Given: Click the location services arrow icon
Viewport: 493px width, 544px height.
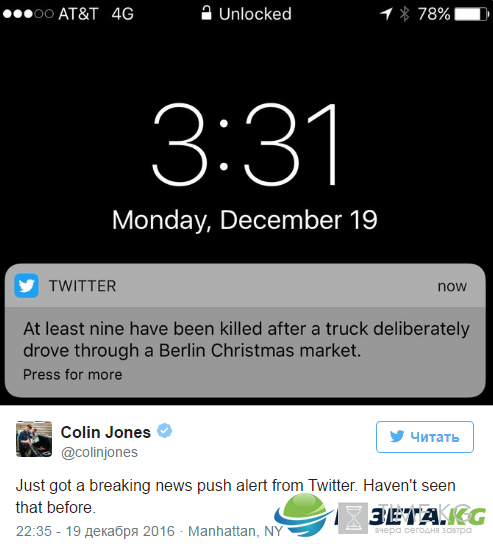Looking at the screenshot, I should [386, 14].
